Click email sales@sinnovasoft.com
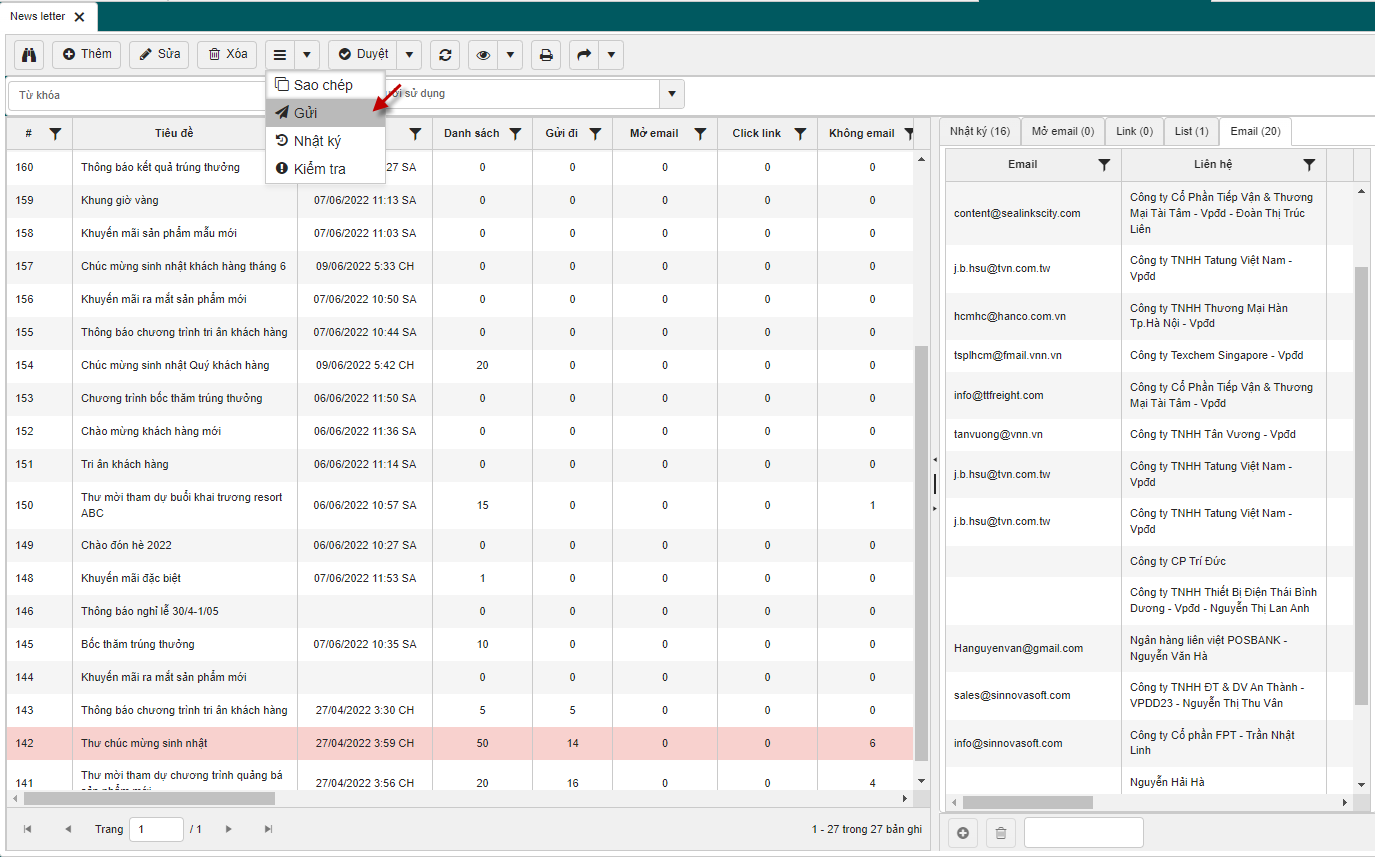The width and height of the screenshot is (1375, 857). pyautogui.click(x=1012, y=695)
